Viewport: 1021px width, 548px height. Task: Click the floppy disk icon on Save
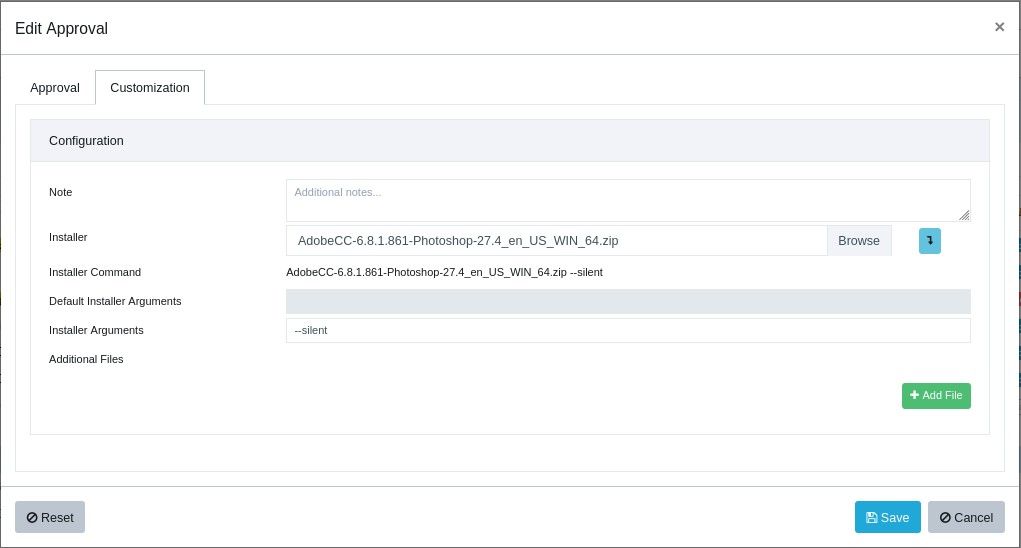coord(871,518)
